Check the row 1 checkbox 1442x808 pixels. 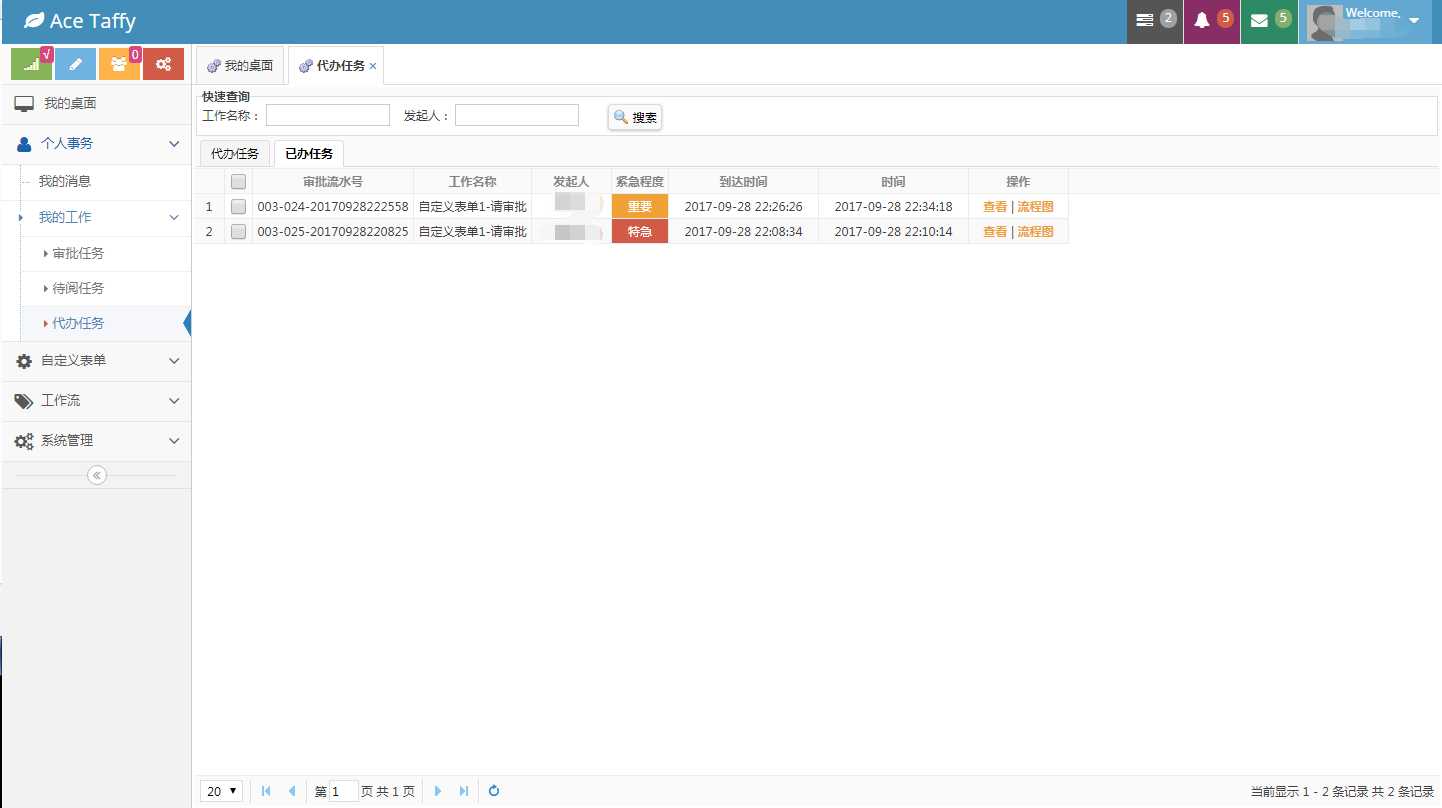click(x=238, y=207)
